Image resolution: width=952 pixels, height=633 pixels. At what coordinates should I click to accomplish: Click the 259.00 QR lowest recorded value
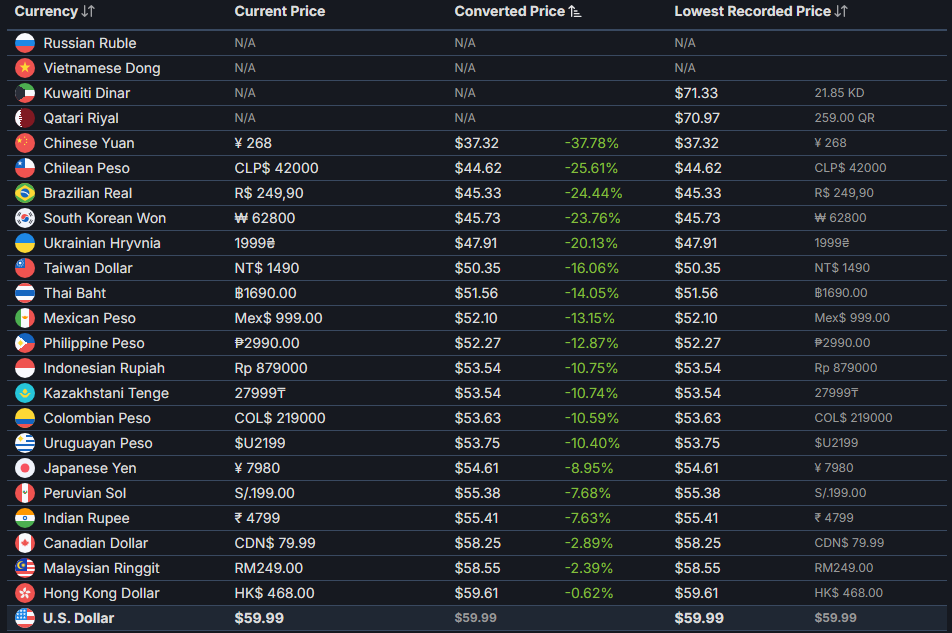coord(845,118)
